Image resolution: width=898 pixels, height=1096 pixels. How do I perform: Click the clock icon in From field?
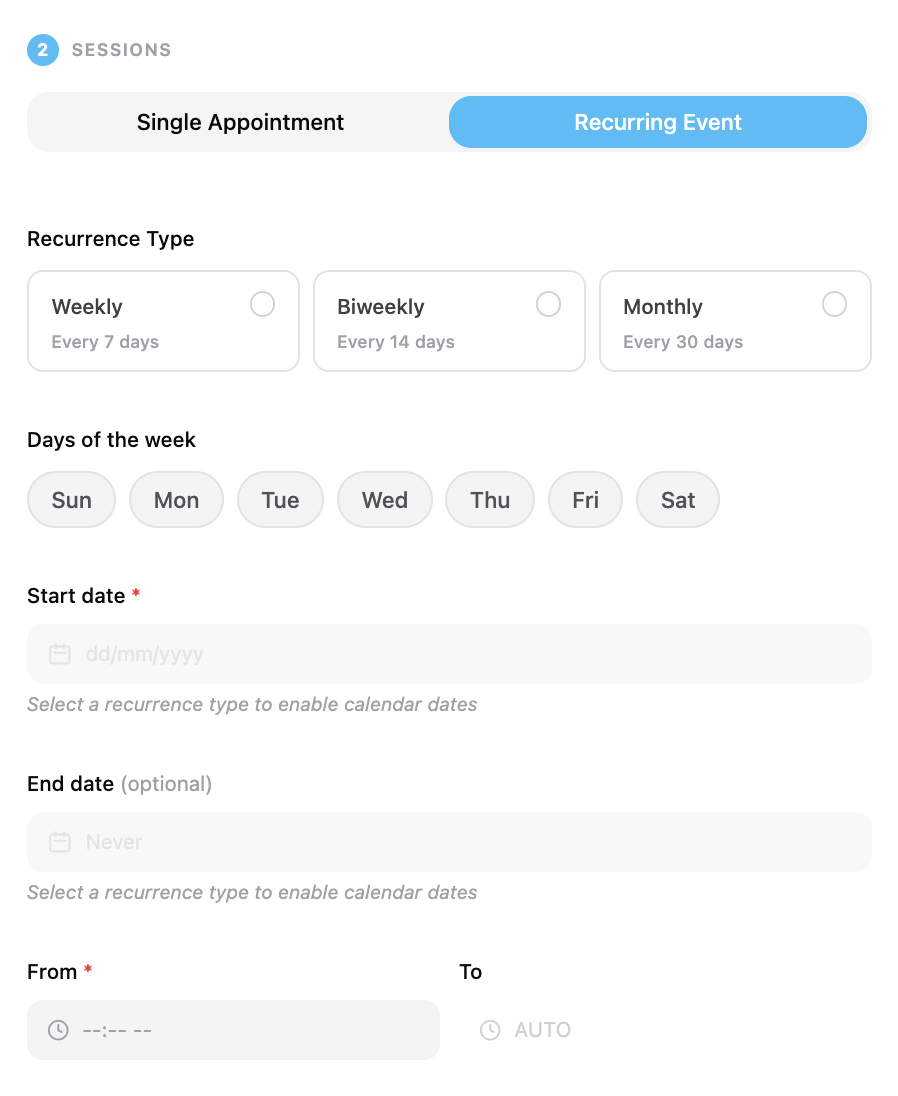click(58, 1030)
